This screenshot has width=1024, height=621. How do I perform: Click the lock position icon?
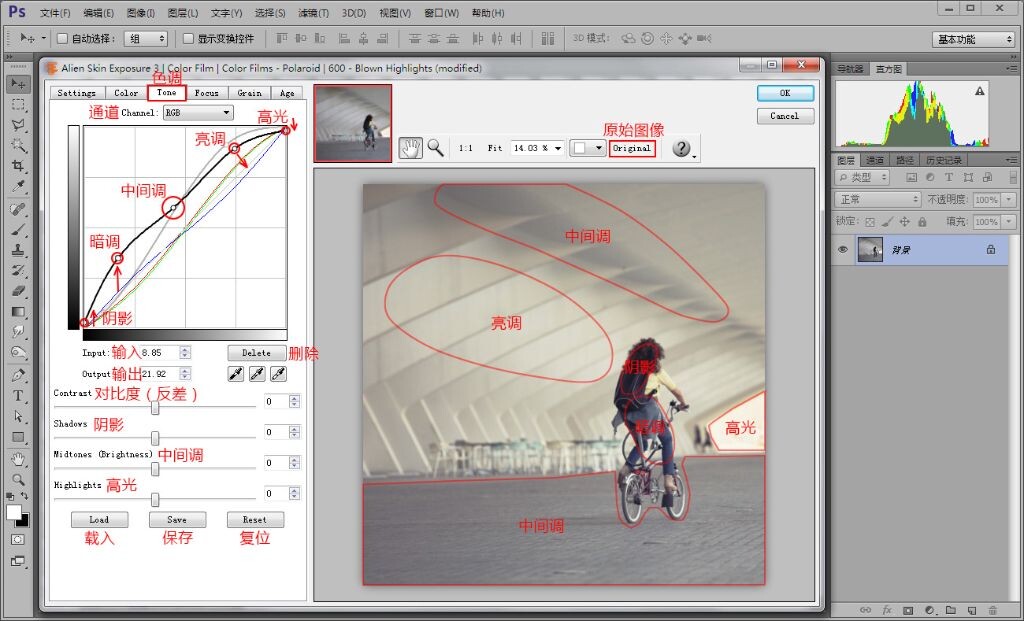click(904, 222)
